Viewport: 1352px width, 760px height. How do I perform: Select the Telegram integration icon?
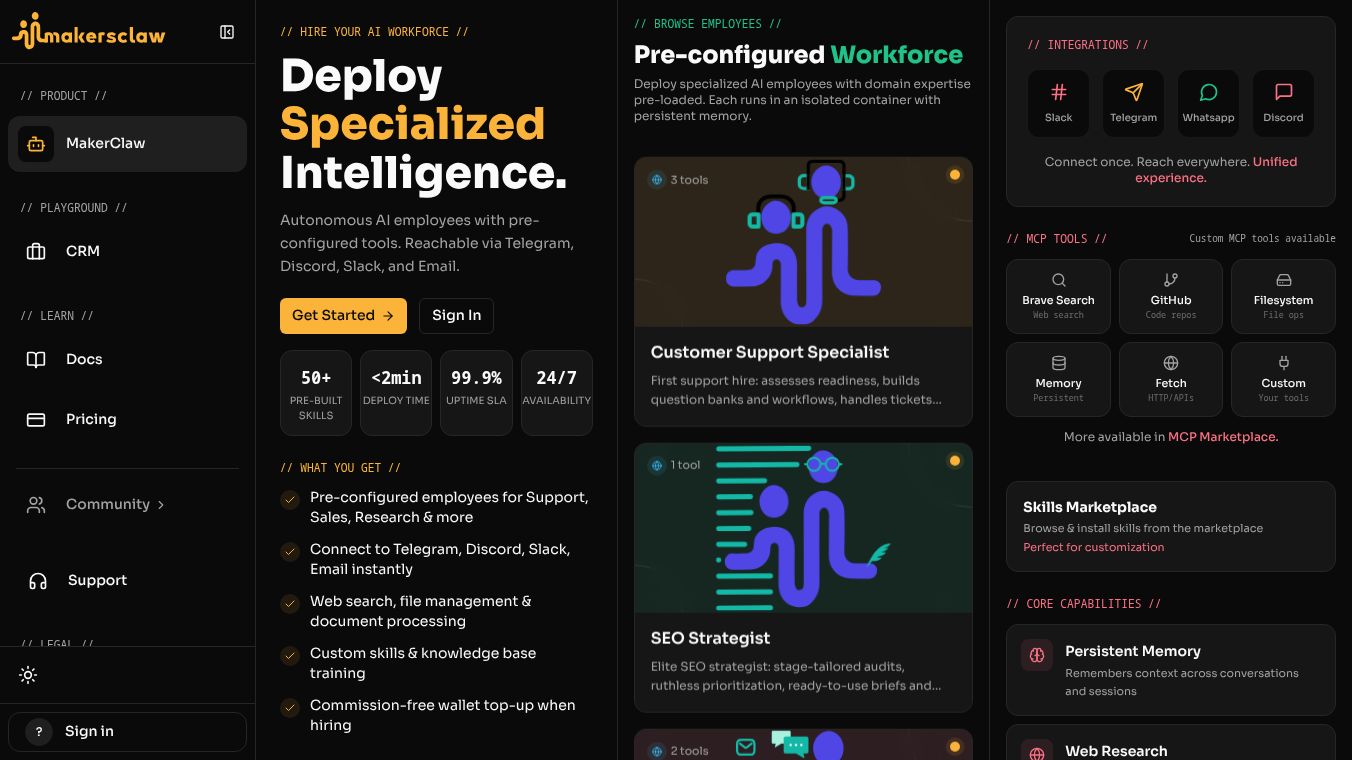pos(1133,103)
